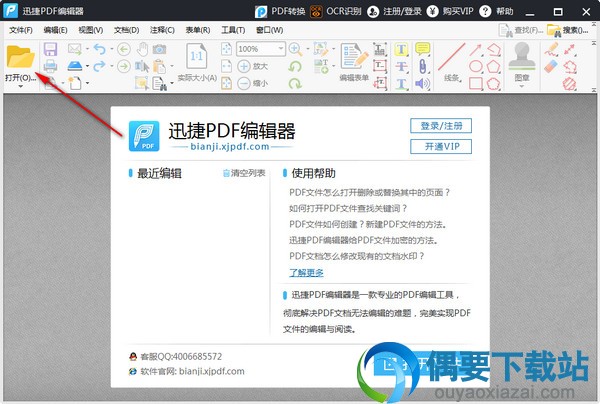Rotate view counterclockwise green arrow
600x404 pixels.
click(x=295, y=67)
